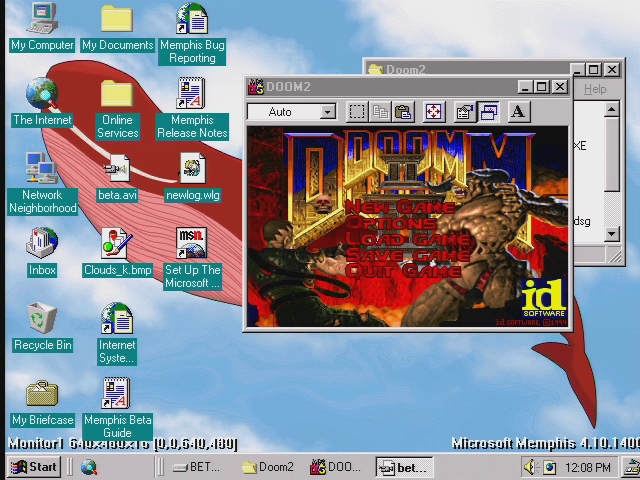Click scroll down arrow in Doom2 folder window

pos(611,234)
